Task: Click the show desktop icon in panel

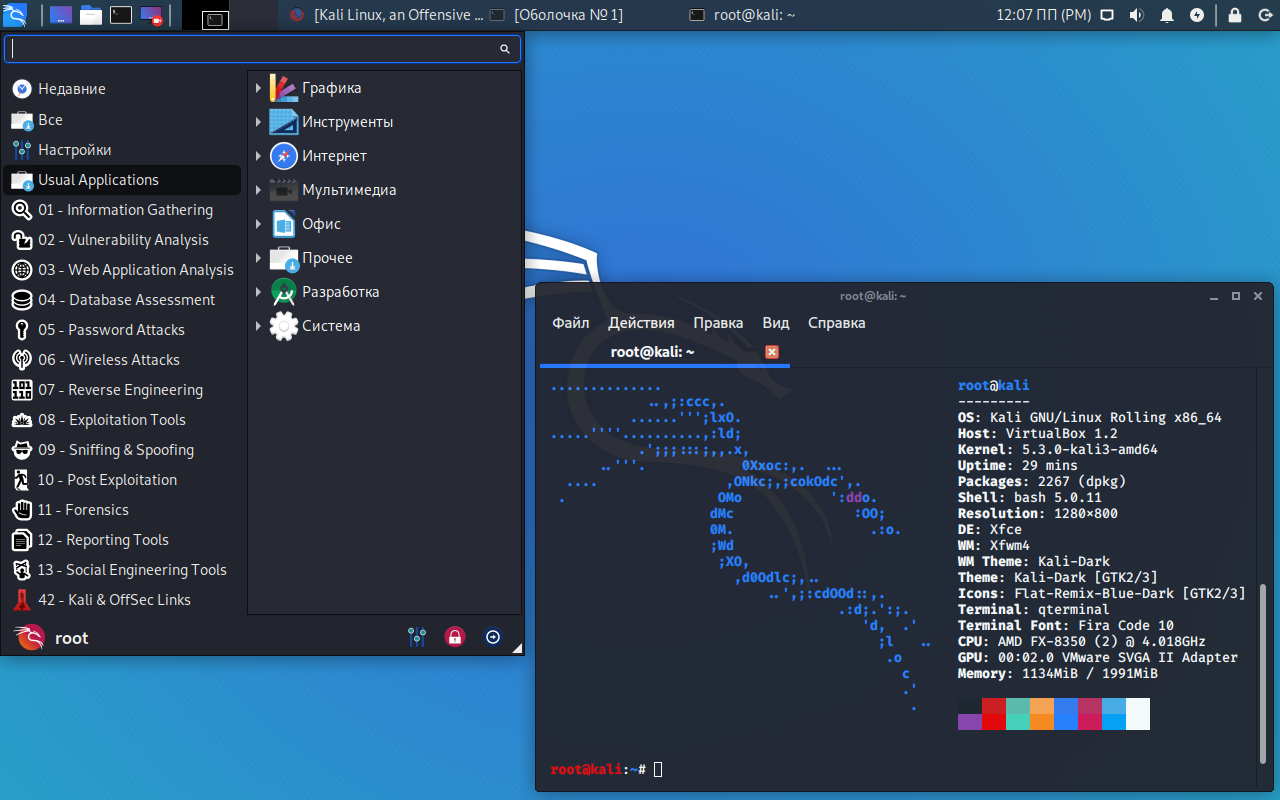Action: point(60,15)
